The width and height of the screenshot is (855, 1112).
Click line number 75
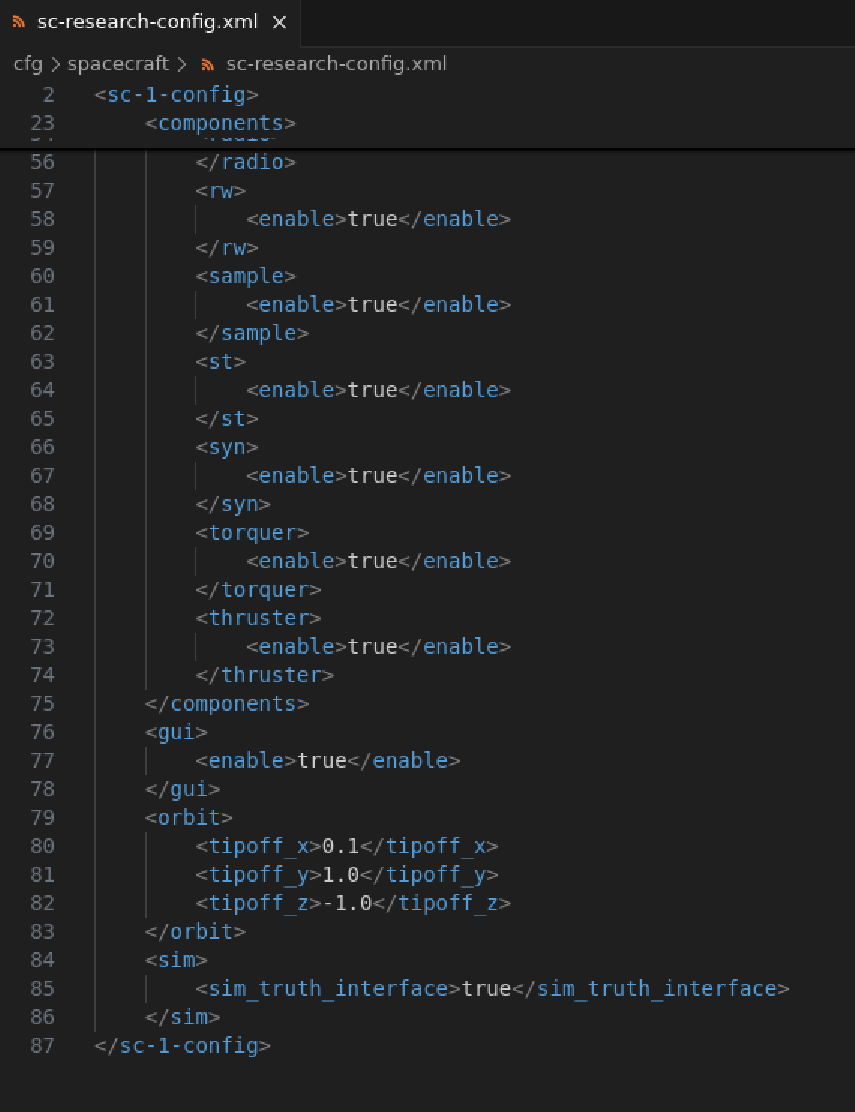(x=42, y=704)
